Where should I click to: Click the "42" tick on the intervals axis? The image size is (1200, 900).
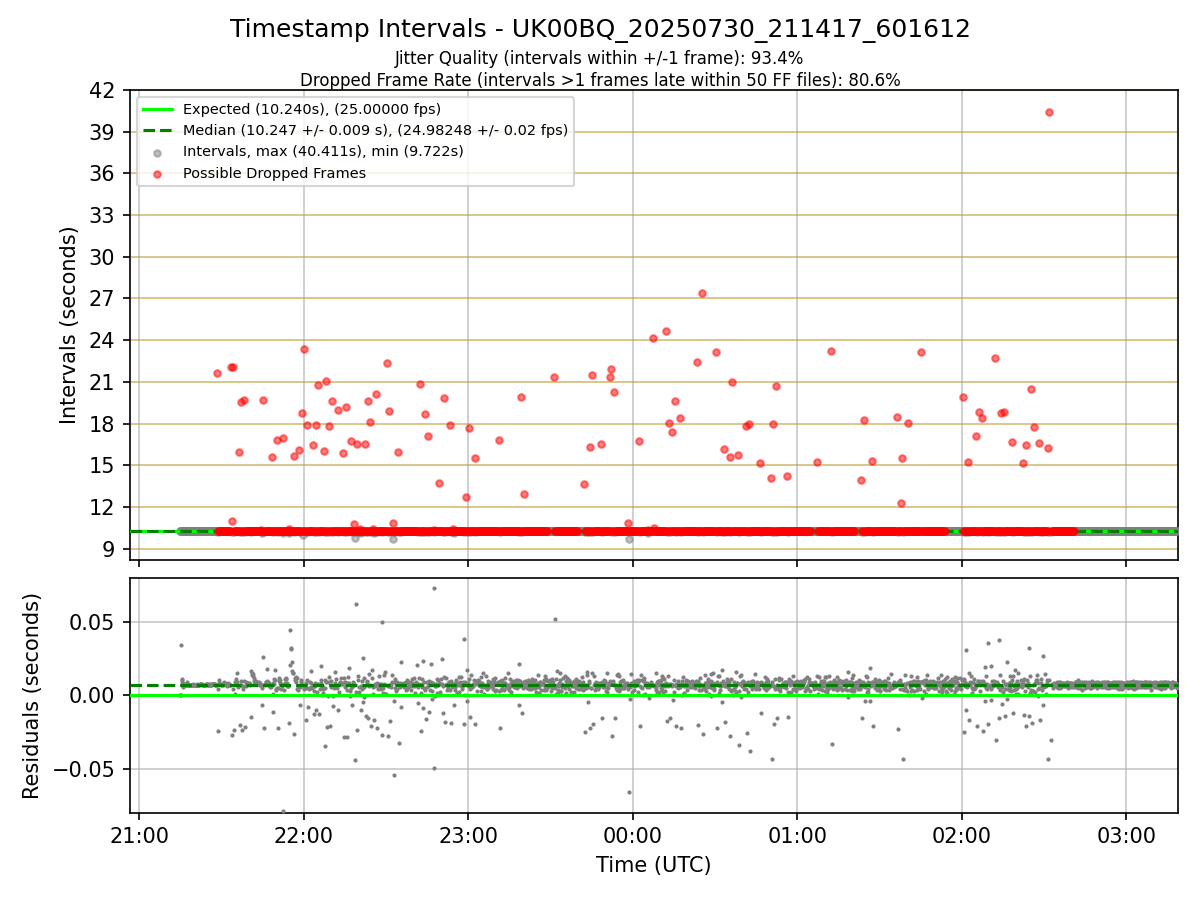pos(102,90)
